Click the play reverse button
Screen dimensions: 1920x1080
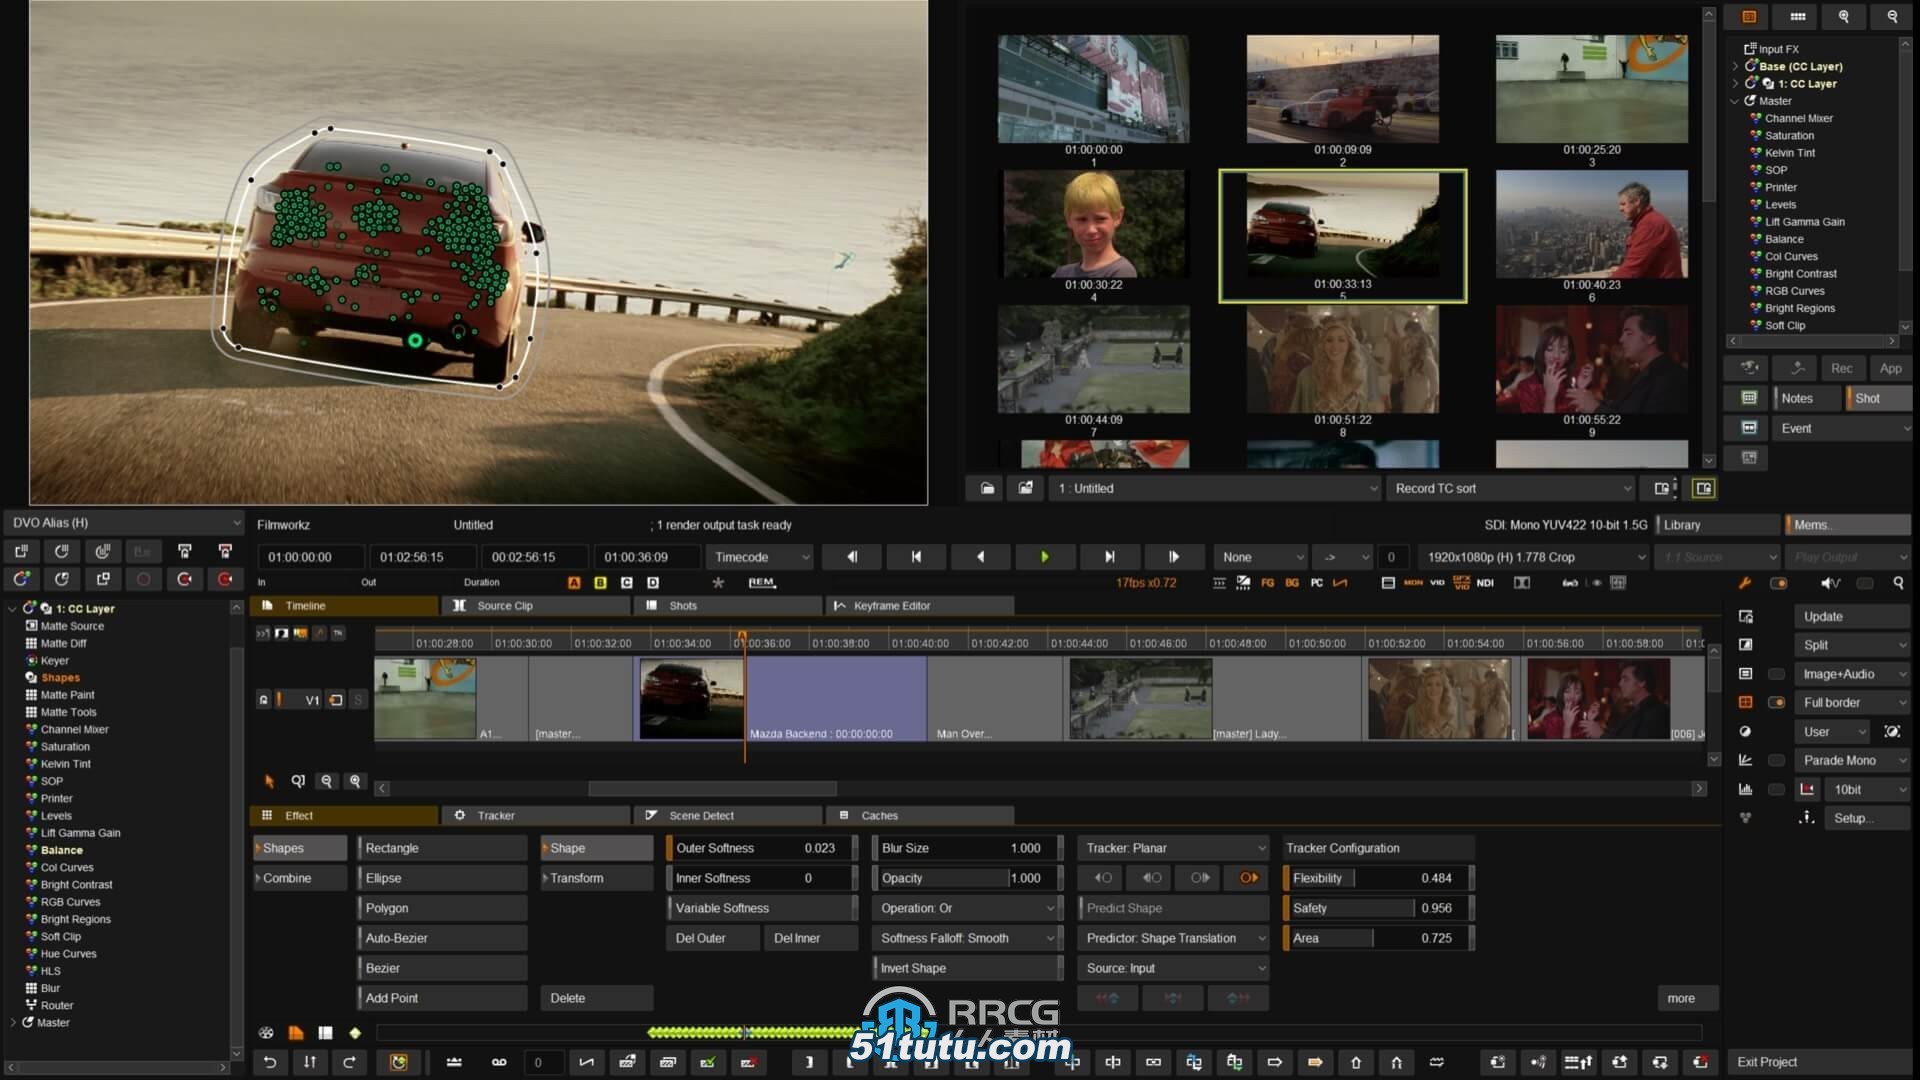(980, 557)
